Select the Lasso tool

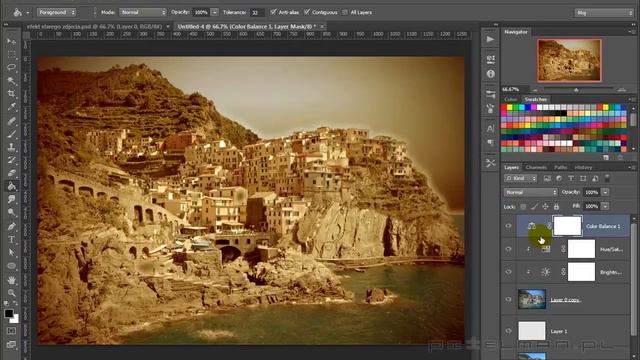coord(11,67)
